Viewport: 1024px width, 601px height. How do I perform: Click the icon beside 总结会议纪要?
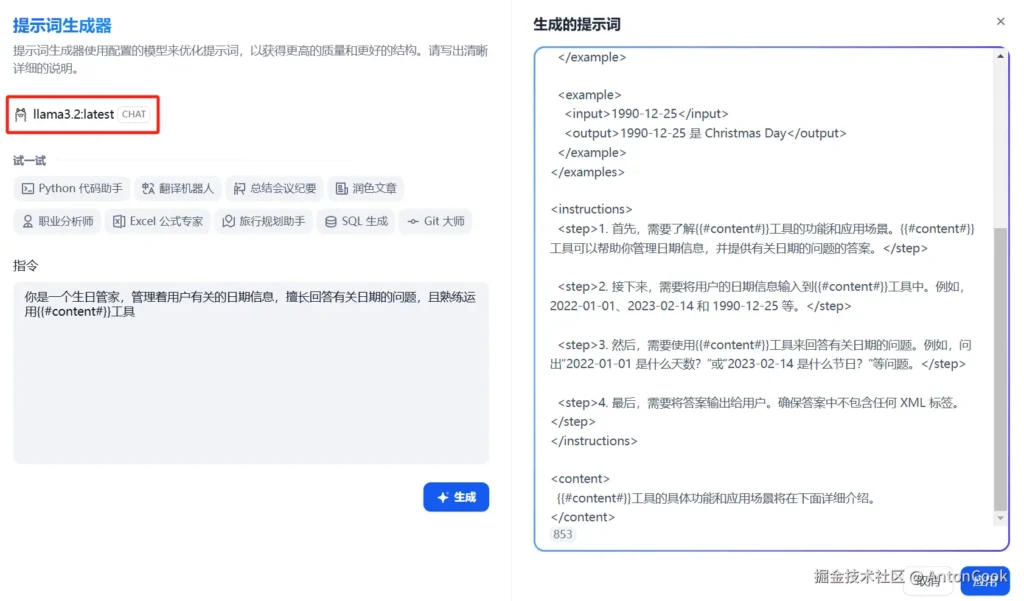click(239, 188)
